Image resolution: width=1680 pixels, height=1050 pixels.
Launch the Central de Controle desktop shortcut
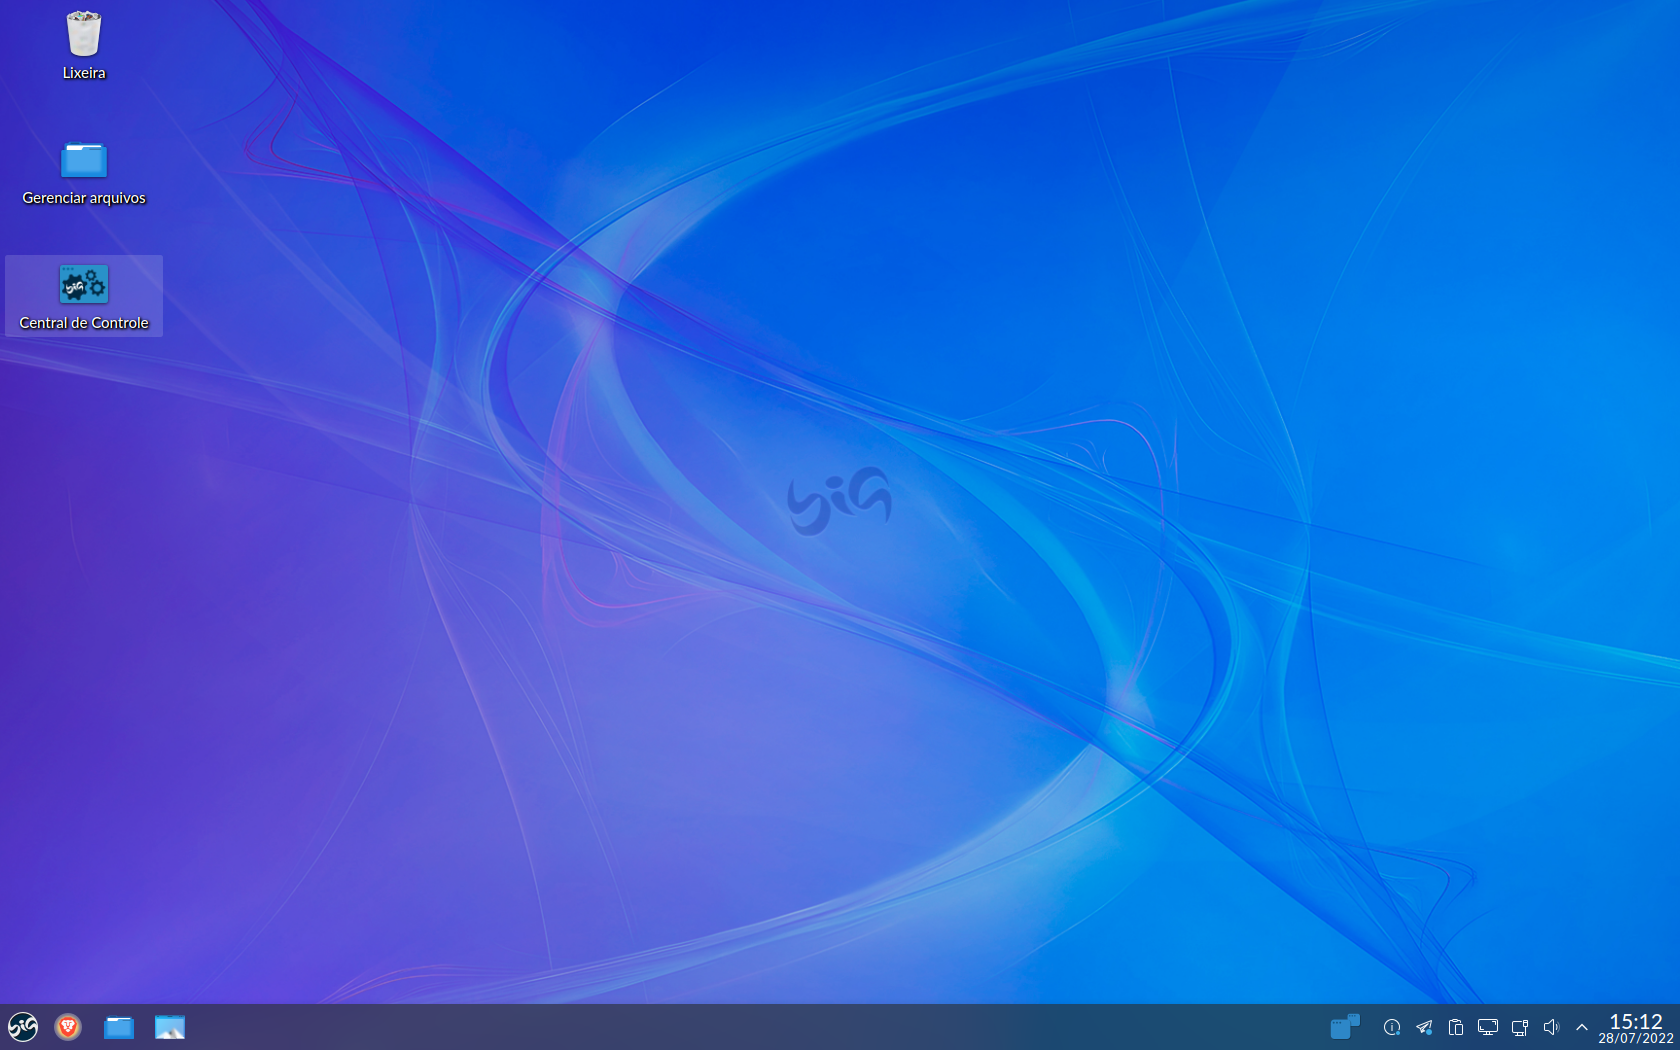pos(84,296)
